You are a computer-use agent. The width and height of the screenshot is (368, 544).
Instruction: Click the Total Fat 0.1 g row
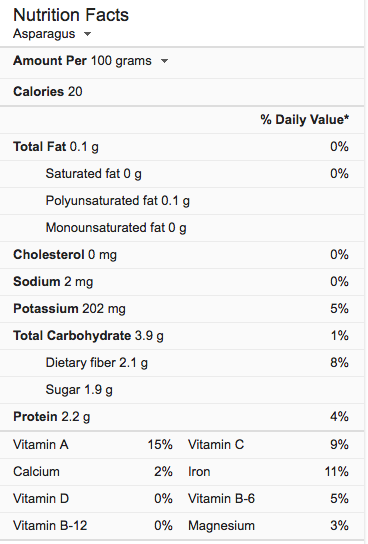182,147
